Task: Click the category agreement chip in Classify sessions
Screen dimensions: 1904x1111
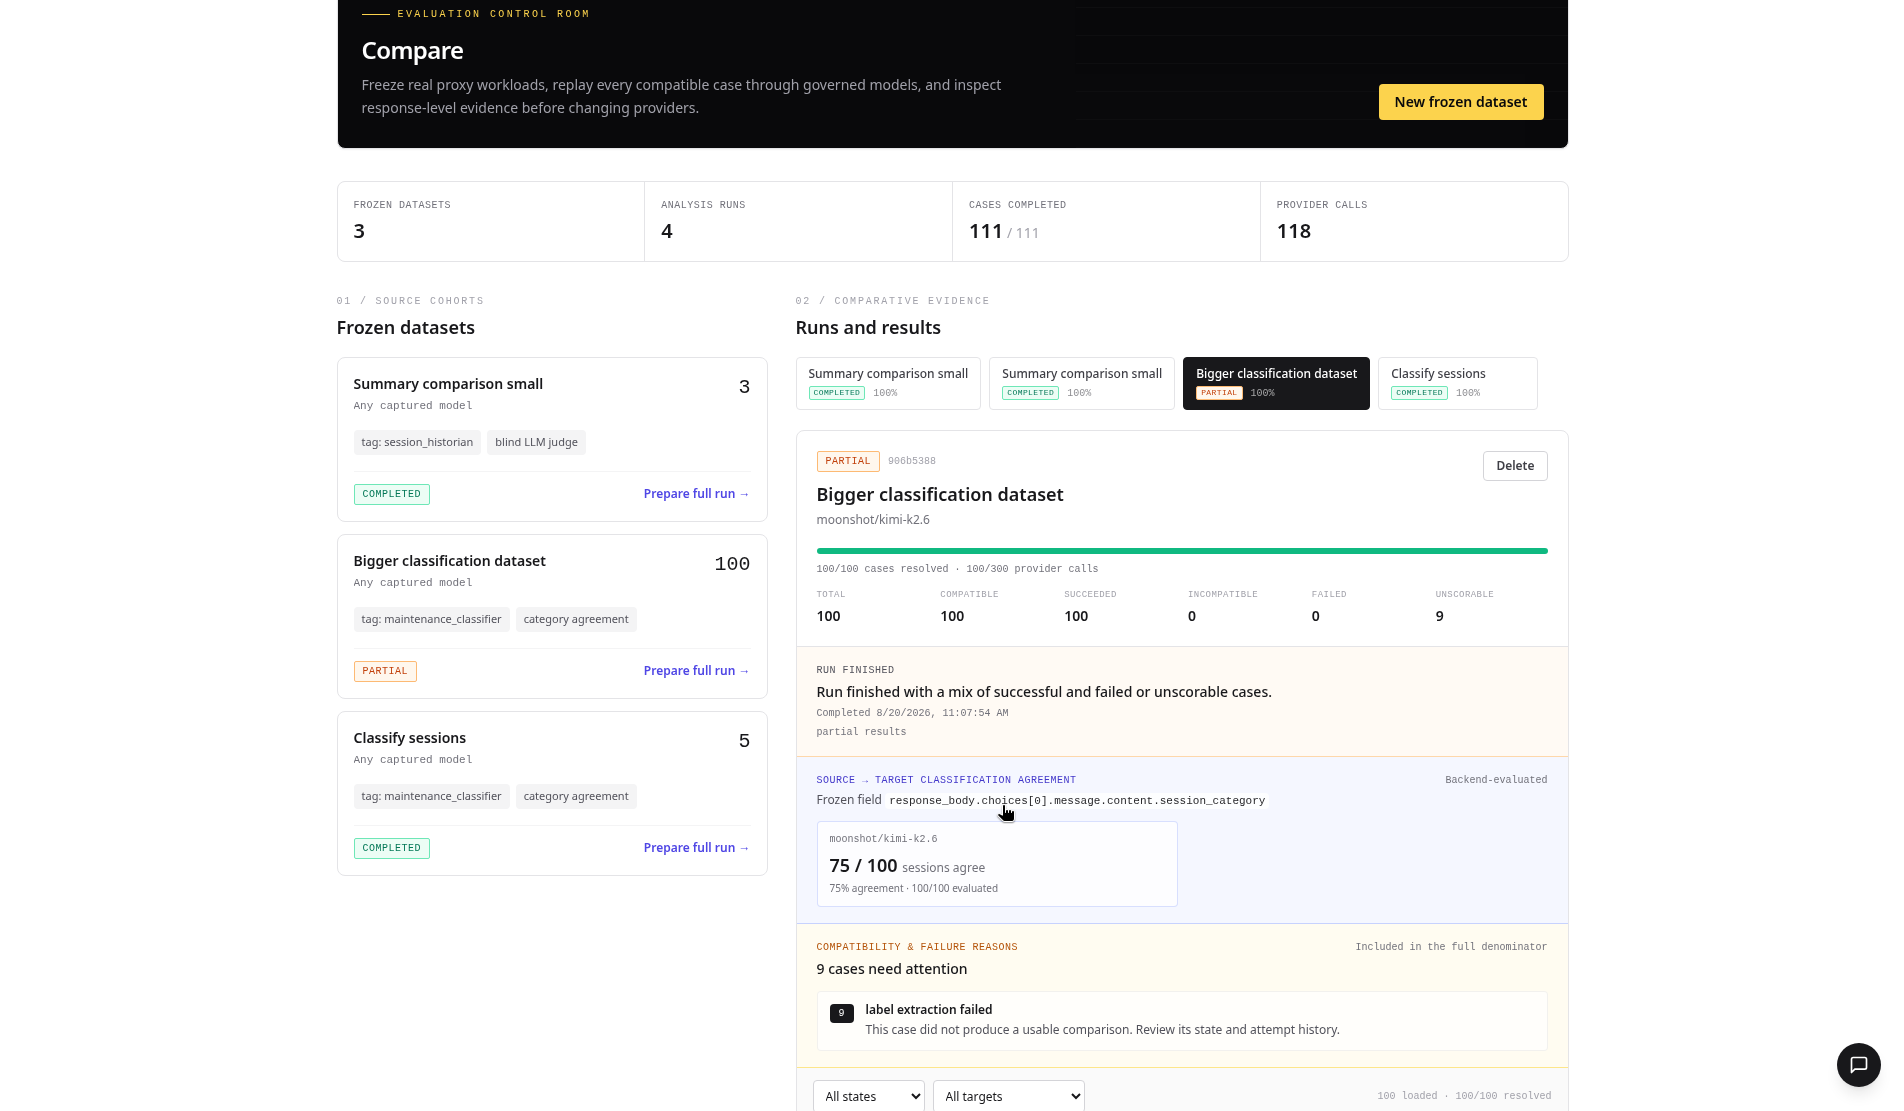Action: pos(576,796)
